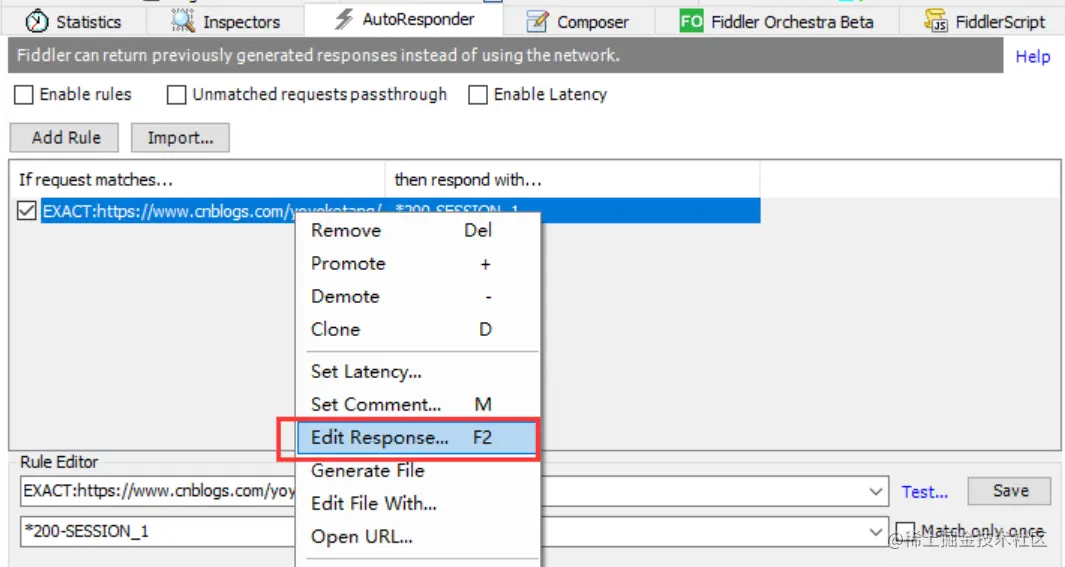Image resolution: width=1065 pixels, height=567 pixels.
Task: Click the Import... button
Action: (180, 138)
